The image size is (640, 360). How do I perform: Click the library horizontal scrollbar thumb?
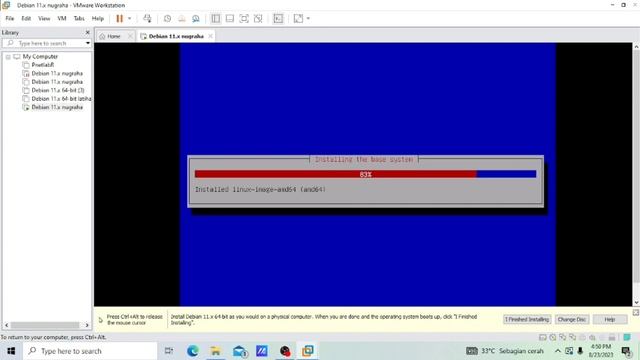(x=44, y=325)
